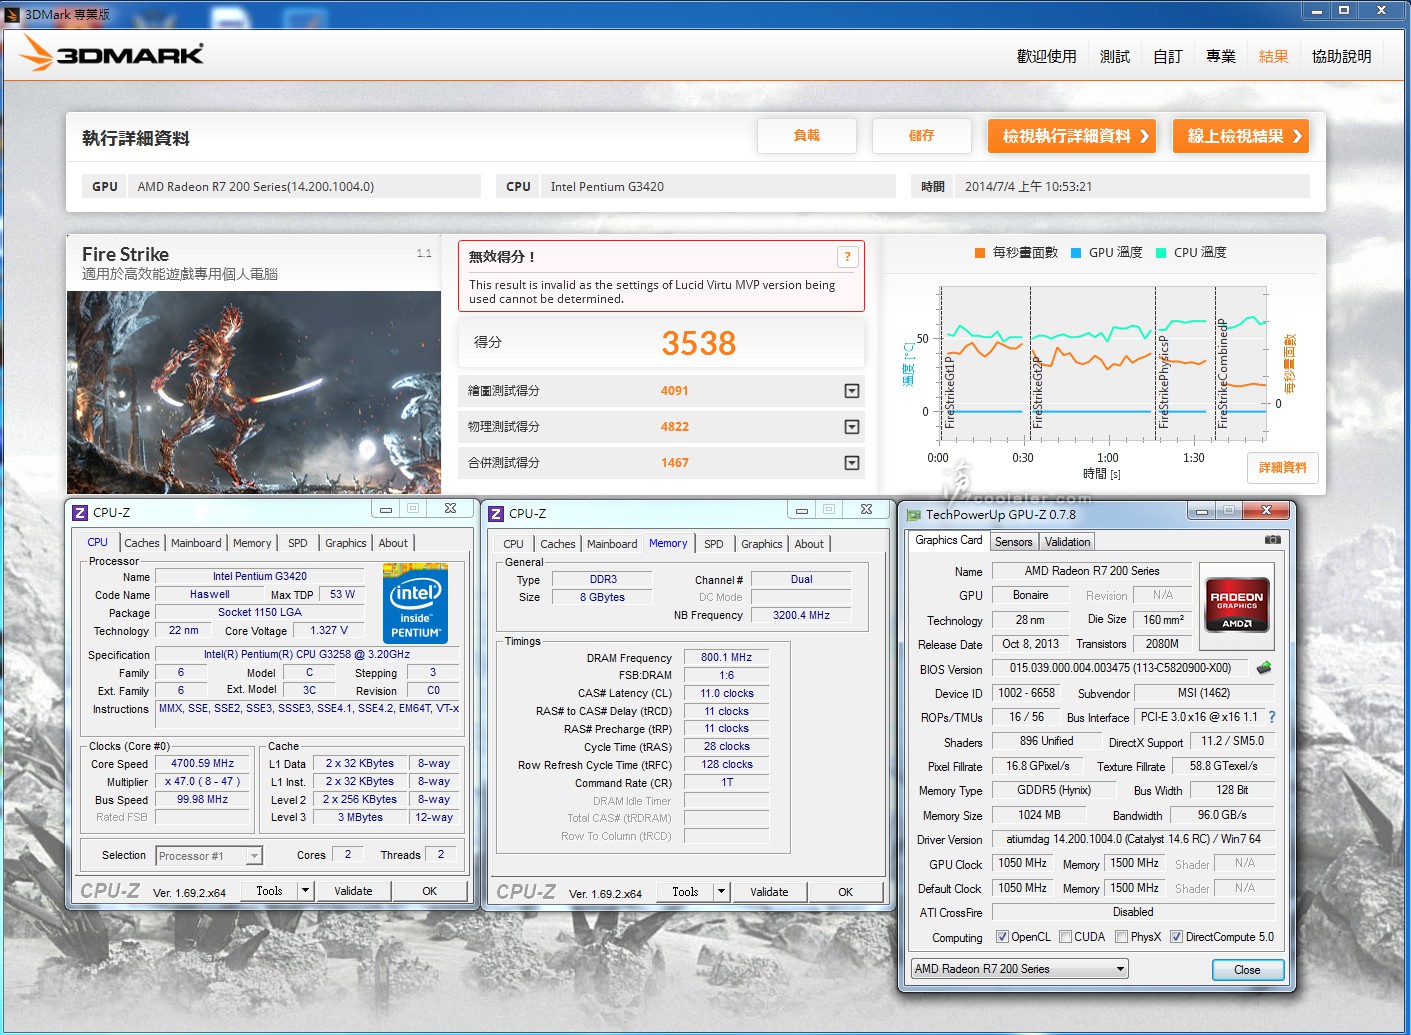Open Tools dropdown arrow in CPU-Z CPU window
The height and width of the screenshot is (1035, 1411).
pos(305,891)
